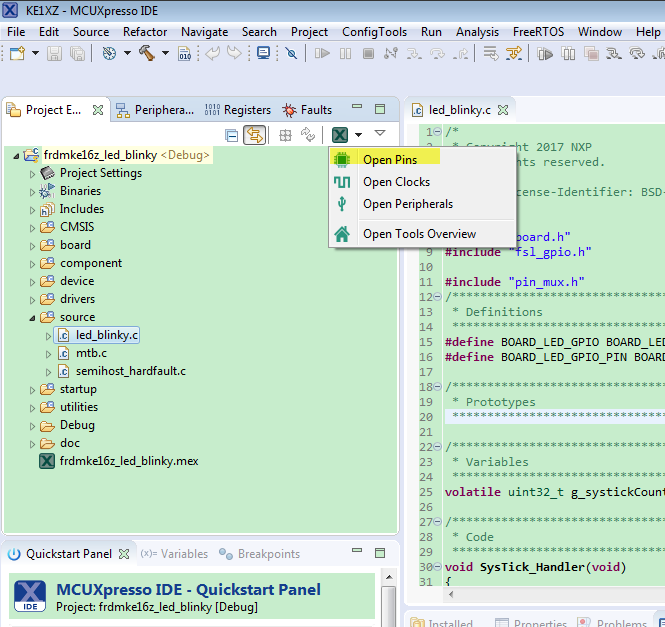Collapse the frdmke16z_led_blinky project node
The image size is (665, 627).
pos(16,156)
